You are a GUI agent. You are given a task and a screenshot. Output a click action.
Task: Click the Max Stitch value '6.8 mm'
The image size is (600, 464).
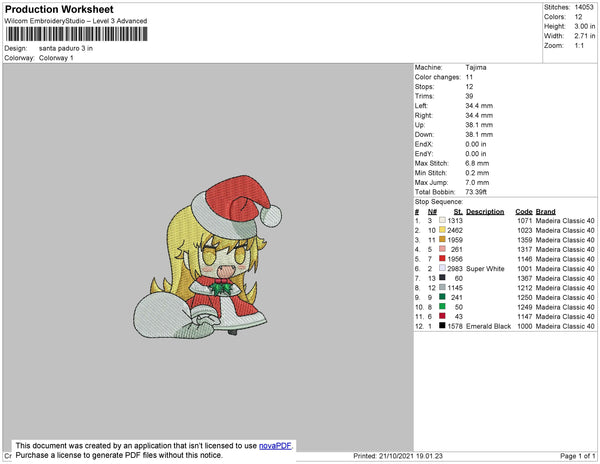click(477, 163)
